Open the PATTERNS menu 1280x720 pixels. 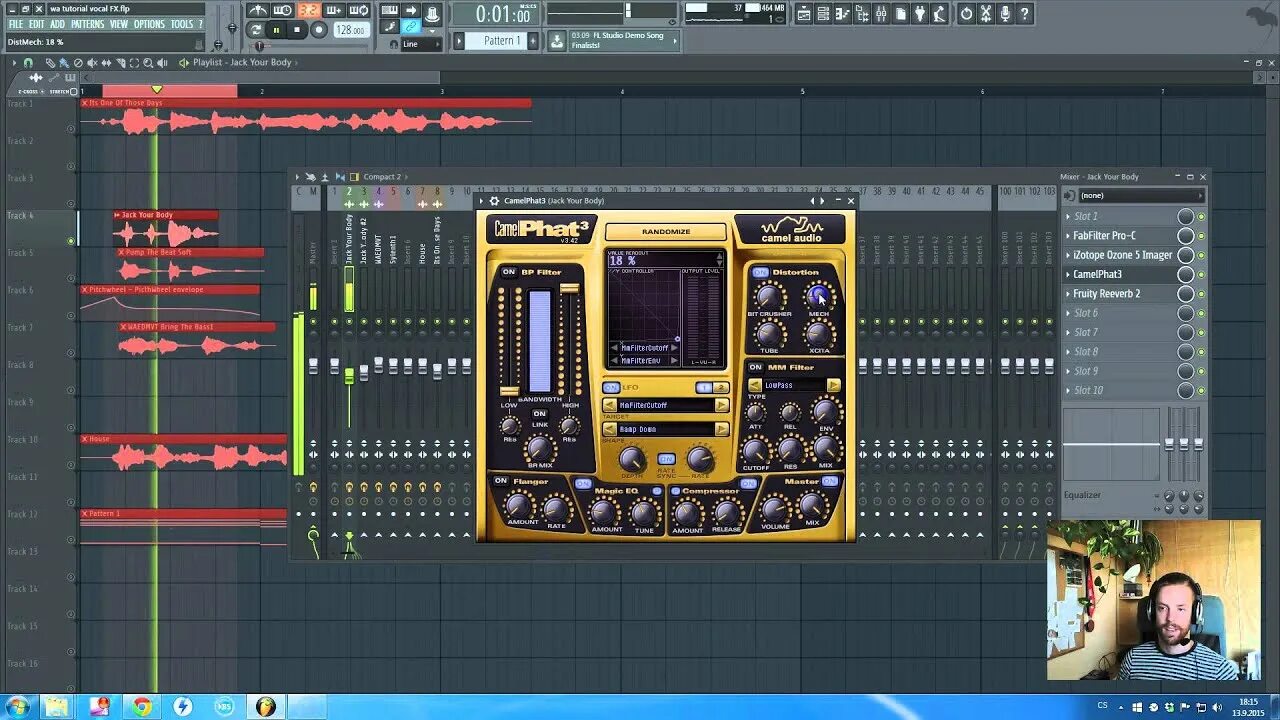pyautogui.click(x=87, y=24)
